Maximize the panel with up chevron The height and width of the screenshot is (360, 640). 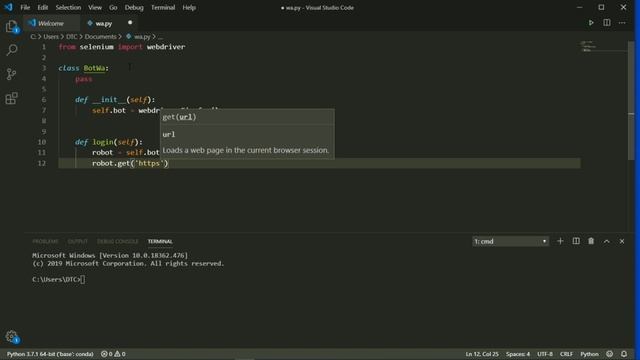607,241
